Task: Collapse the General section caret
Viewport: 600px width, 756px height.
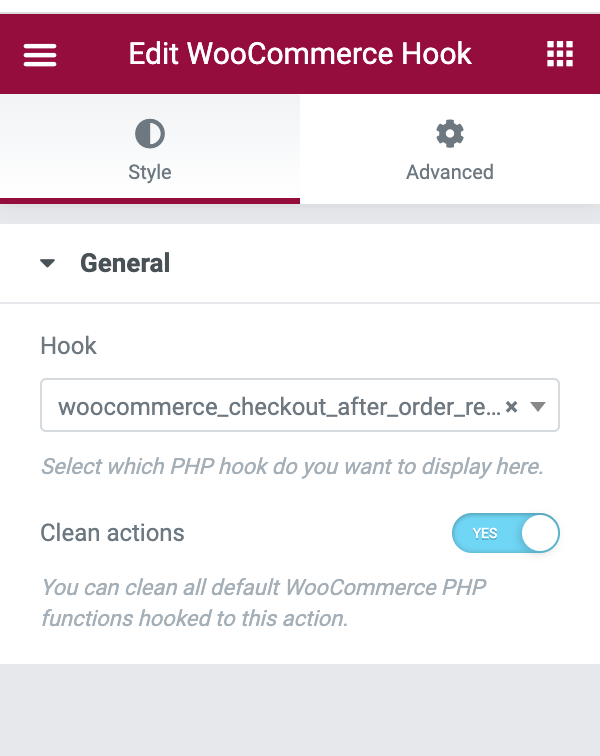Action: point(47,264)
